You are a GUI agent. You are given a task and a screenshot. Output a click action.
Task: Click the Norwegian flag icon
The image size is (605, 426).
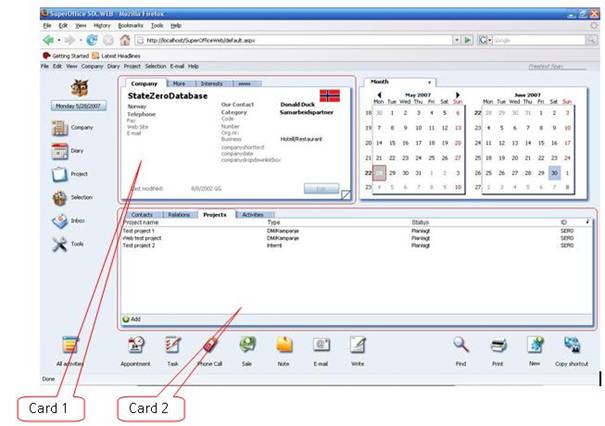tap(330, 96)
